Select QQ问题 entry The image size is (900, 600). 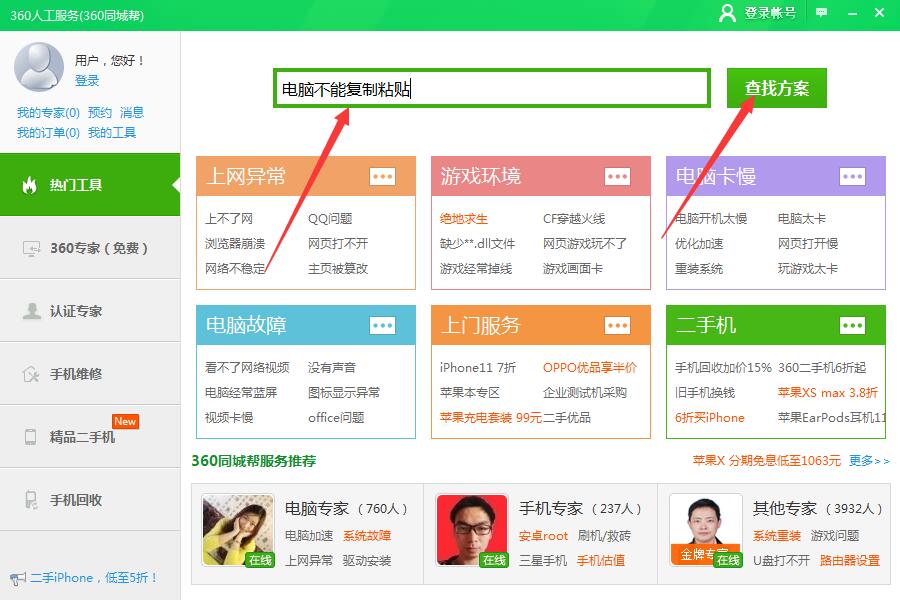click(330, 219)
